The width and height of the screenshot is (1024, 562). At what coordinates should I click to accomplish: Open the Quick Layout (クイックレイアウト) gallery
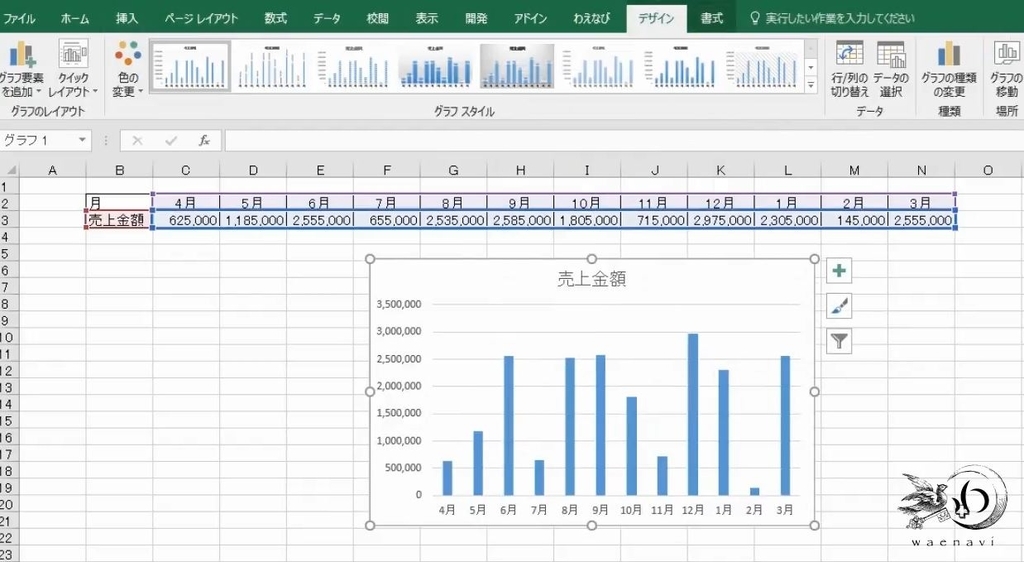72,69
